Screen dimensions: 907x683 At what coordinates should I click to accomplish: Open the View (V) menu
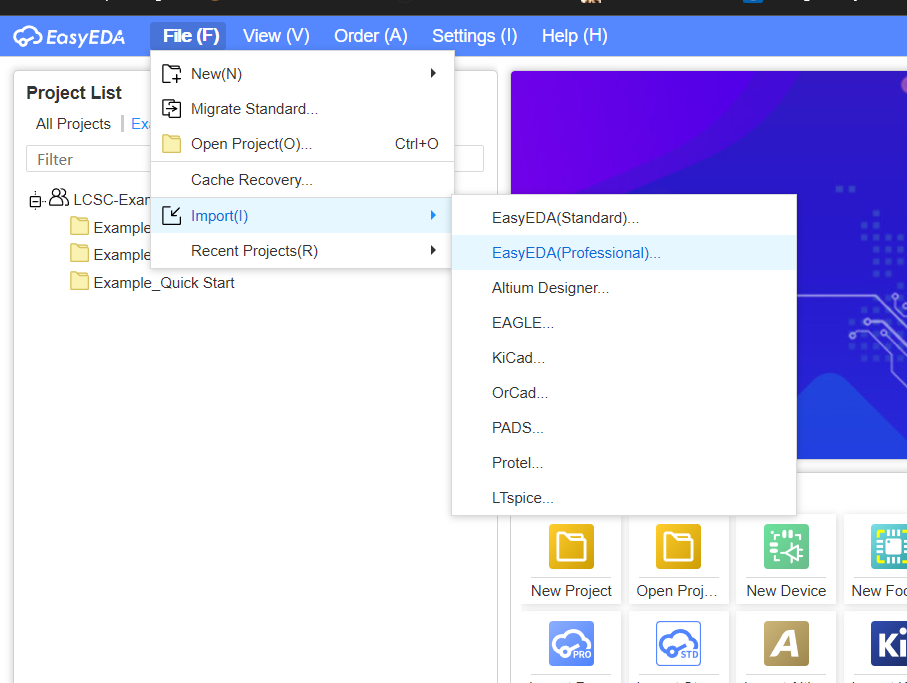click(276, 36)
